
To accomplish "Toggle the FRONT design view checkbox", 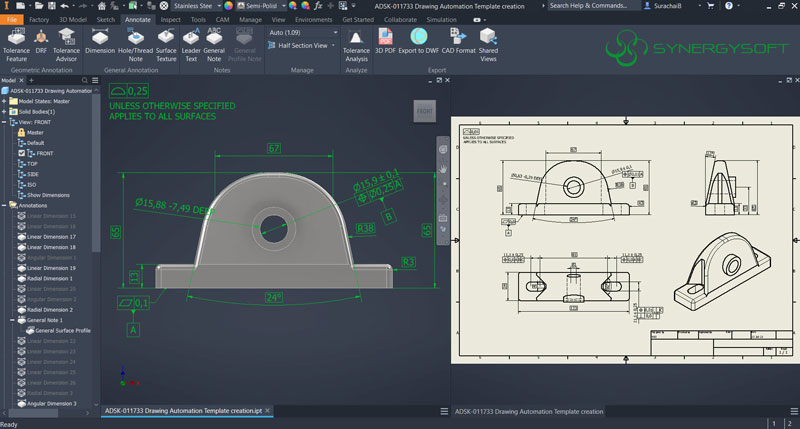I will pos(21,153).
